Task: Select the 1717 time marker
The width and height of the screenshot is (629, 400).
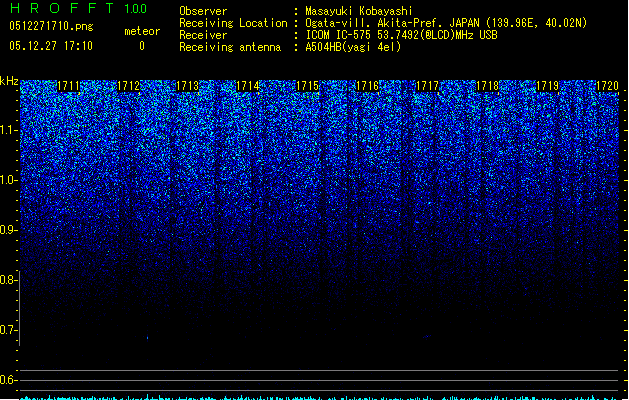Action: [x=427, y=86]
